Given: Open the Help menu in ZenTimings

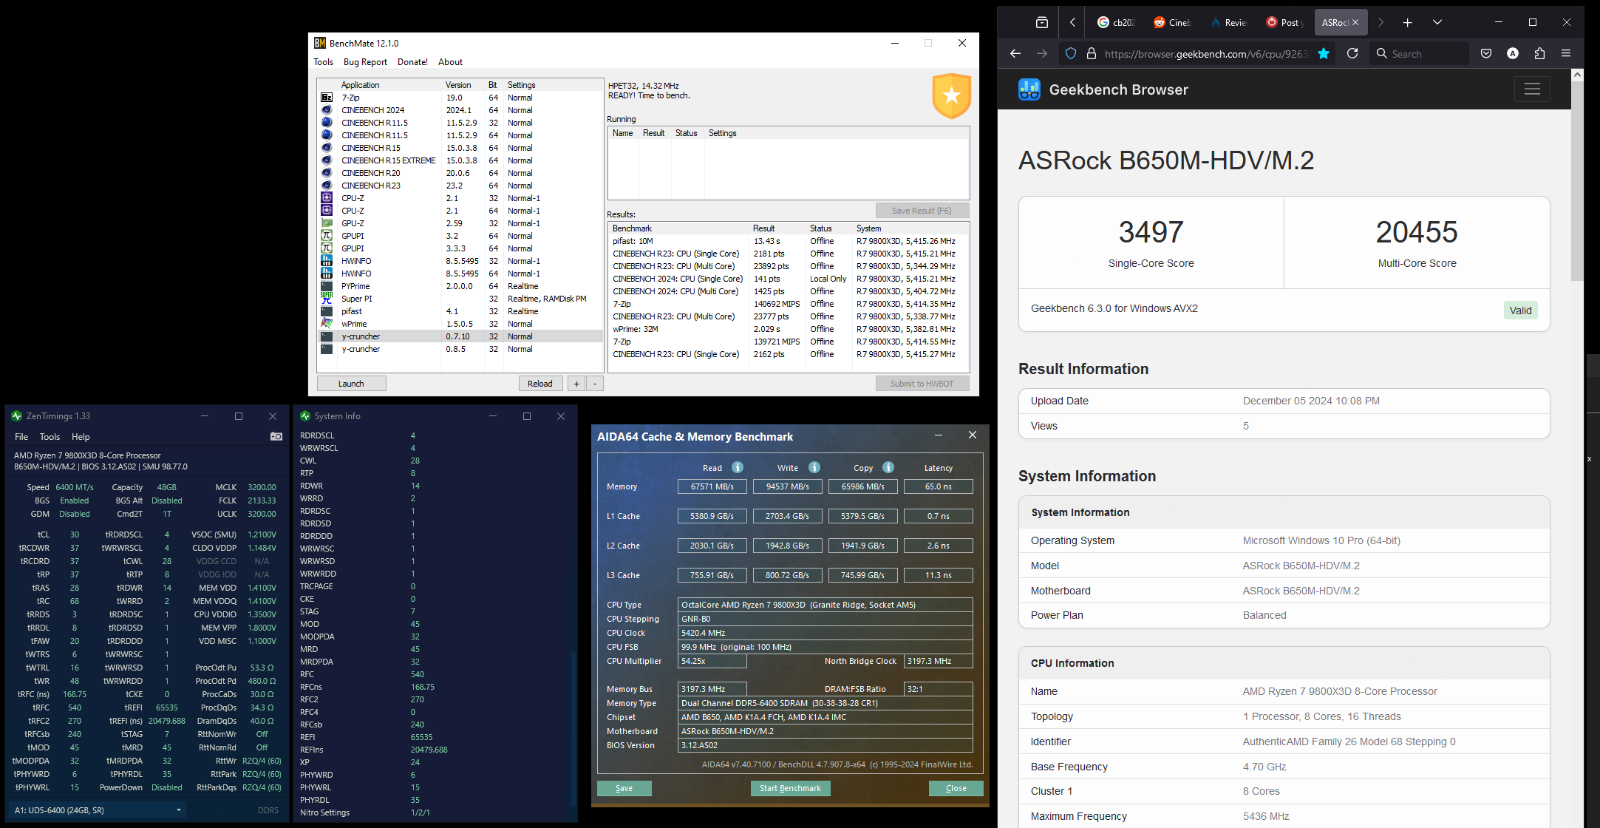Looking at the screenshot, I should point(81,437).
